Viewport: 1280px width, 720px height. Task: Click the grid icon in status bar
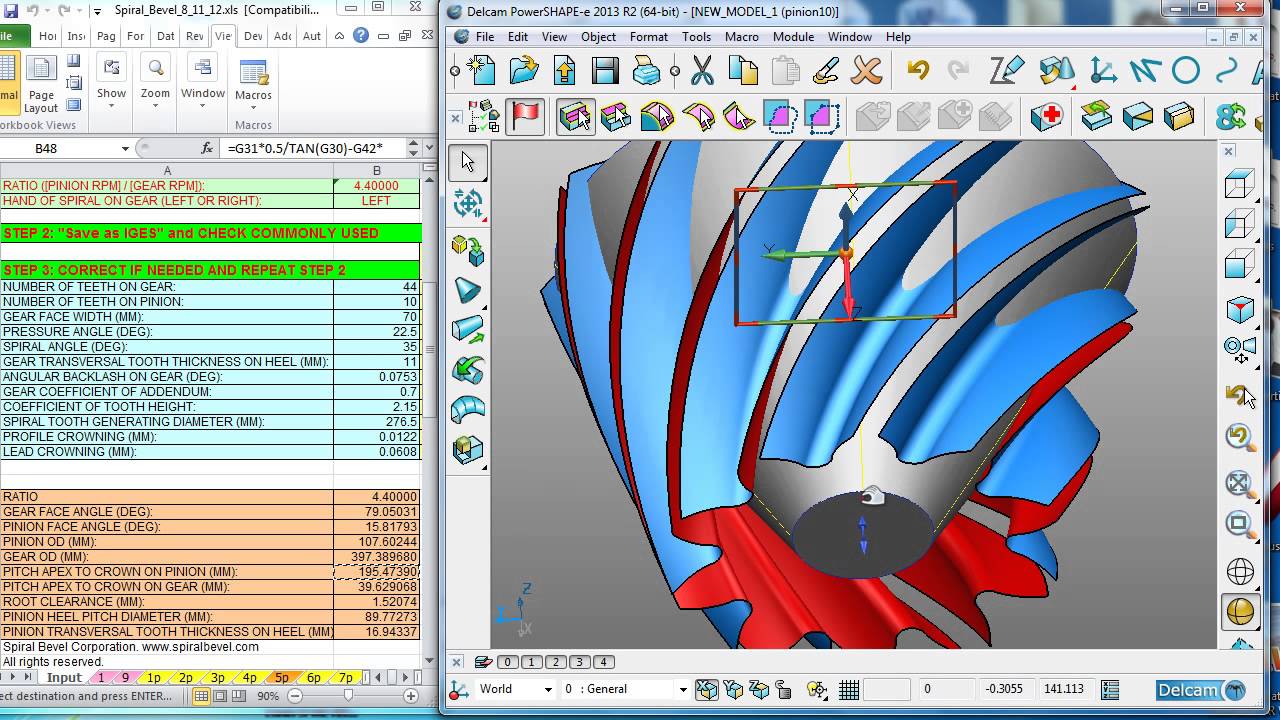click(849, 689)
